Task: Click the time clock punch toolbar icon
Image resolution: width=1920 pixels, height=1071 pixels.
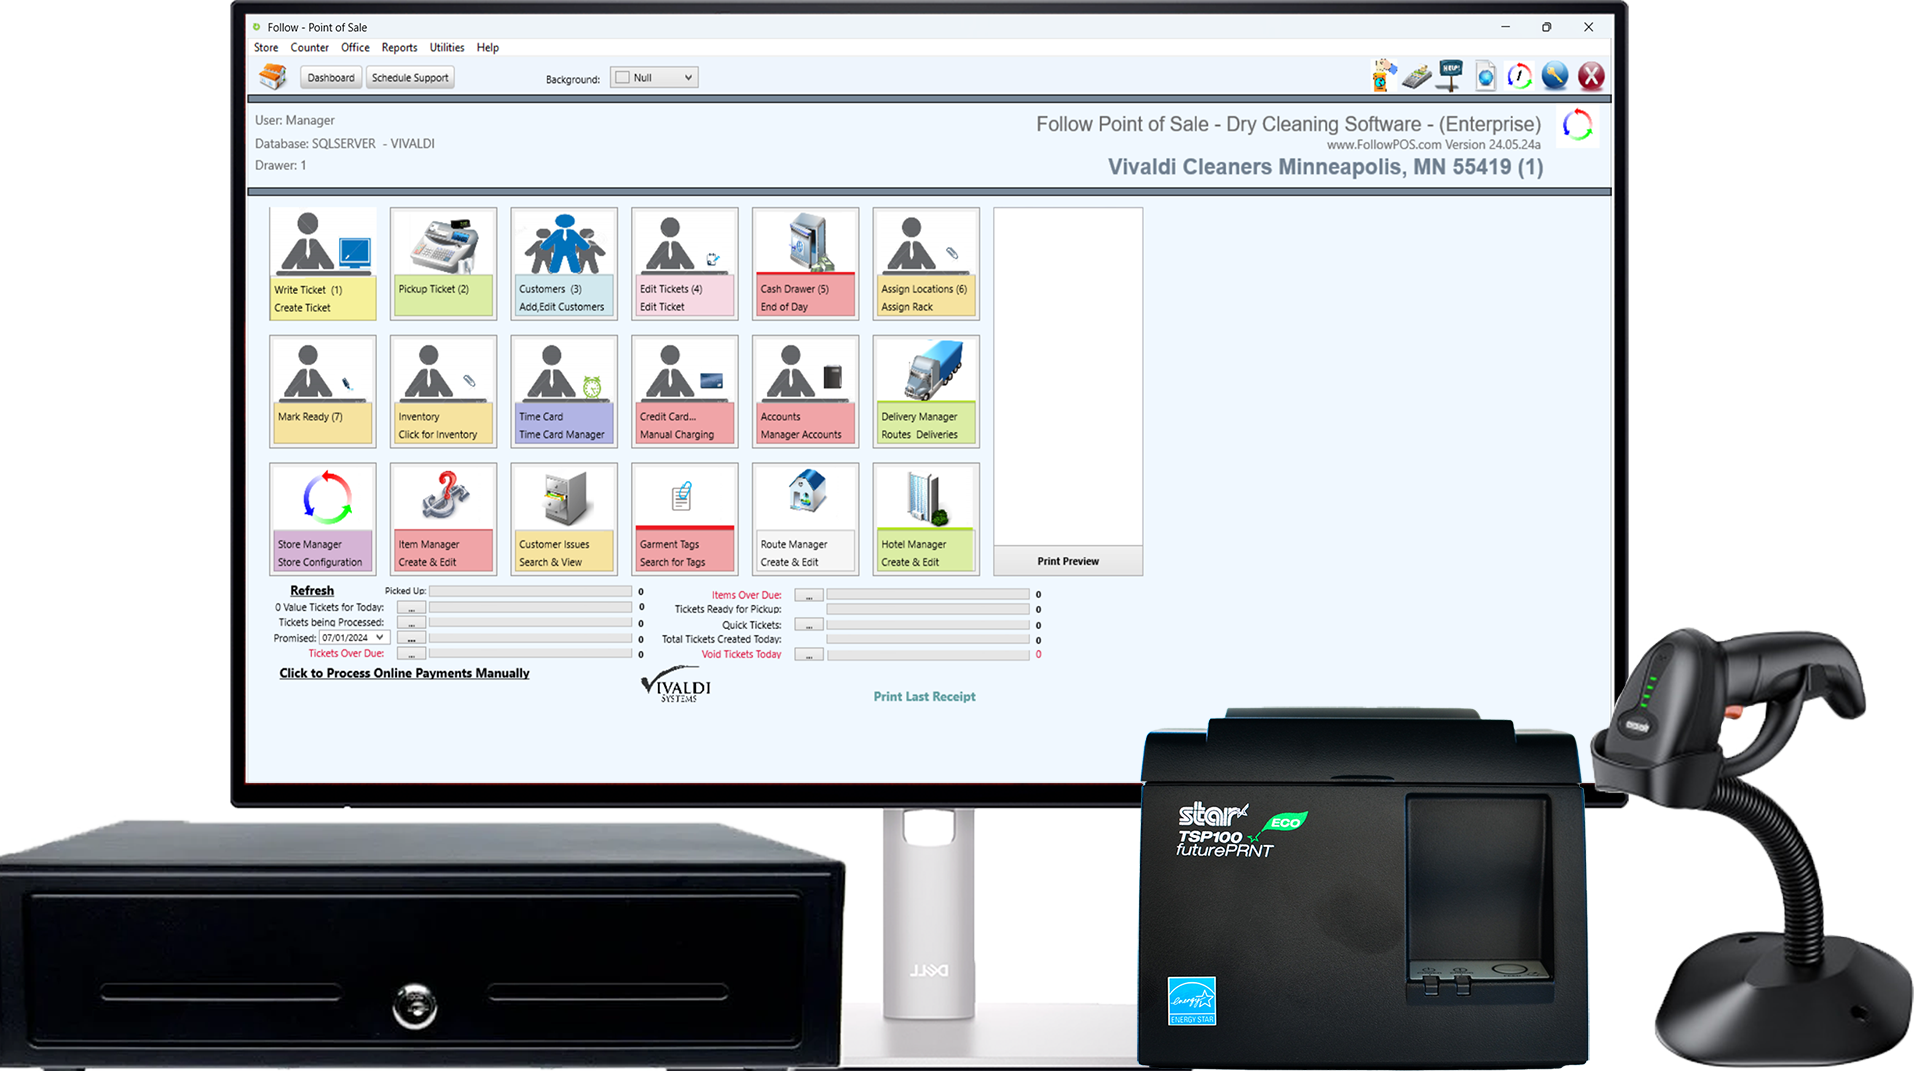Action: (x=1384, y=76)
